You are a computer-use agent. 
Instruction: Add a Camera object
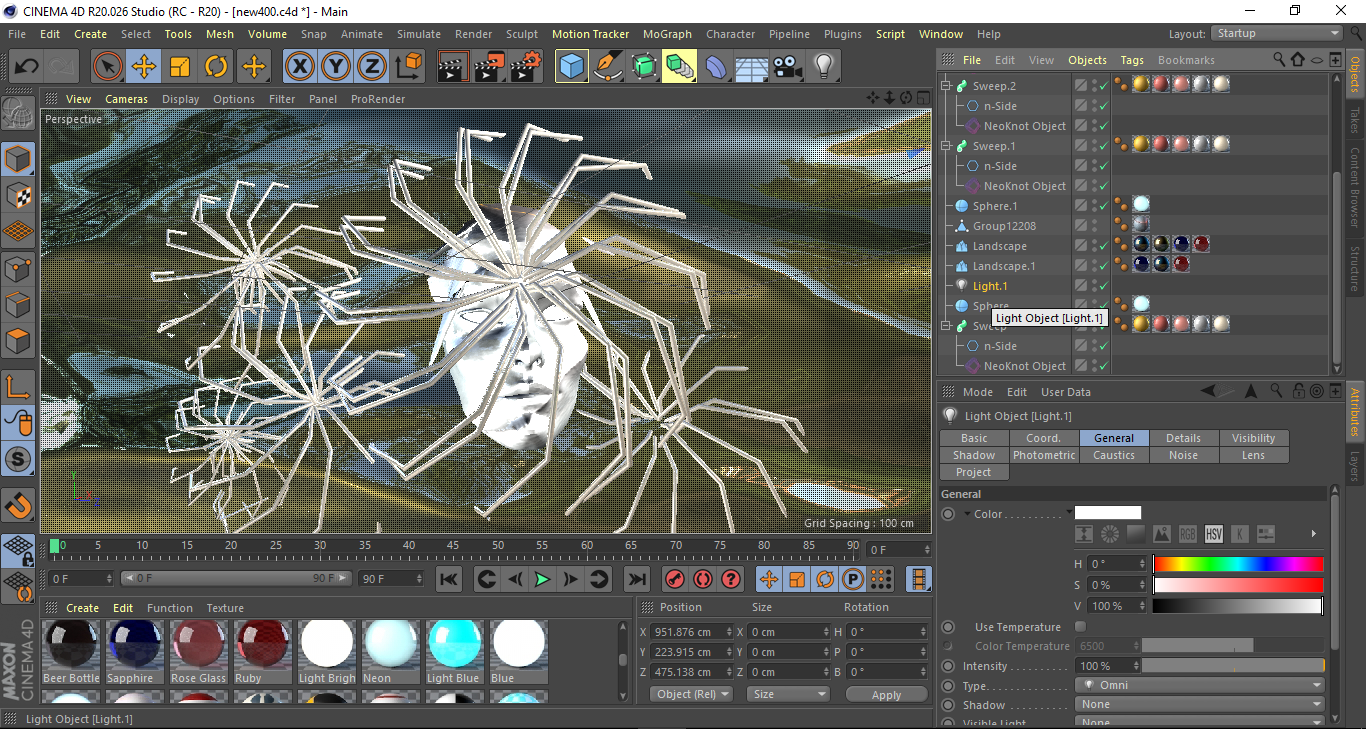coord(788,67)
